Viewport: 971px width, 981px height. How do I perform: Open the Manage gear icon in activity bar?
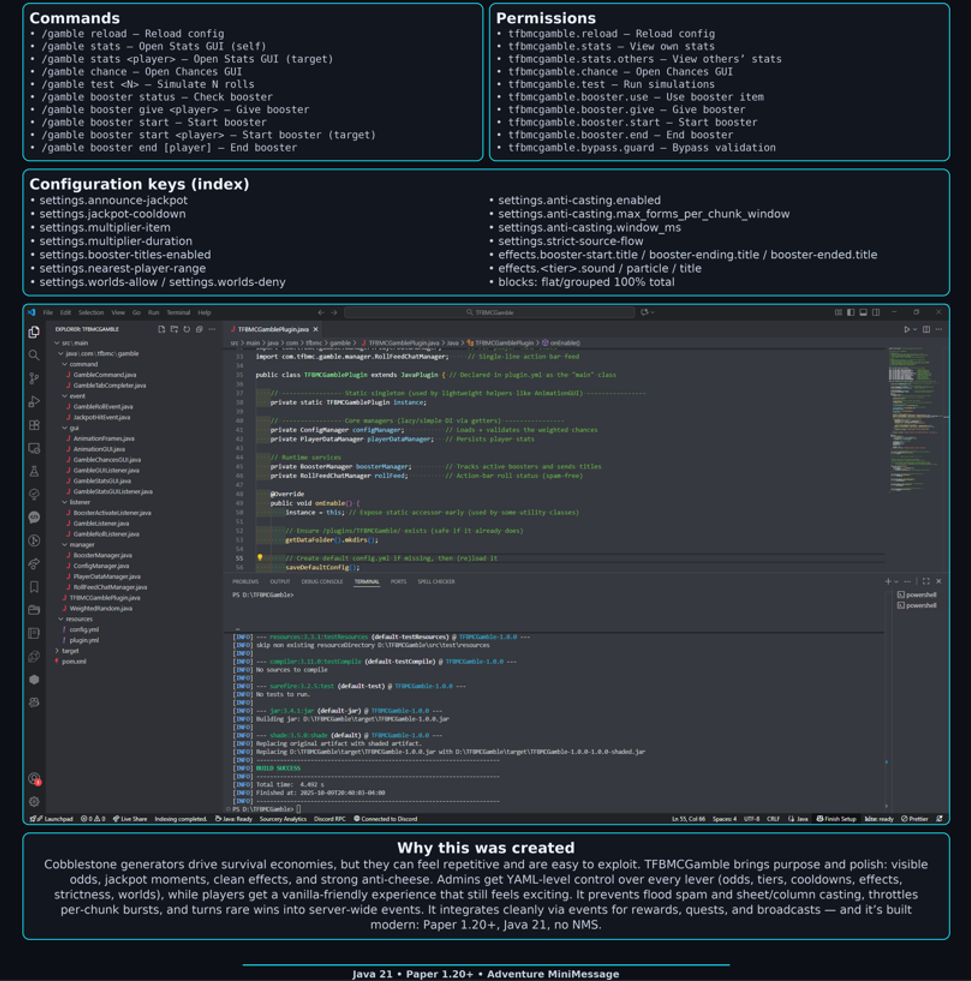(x=34, y=801)
